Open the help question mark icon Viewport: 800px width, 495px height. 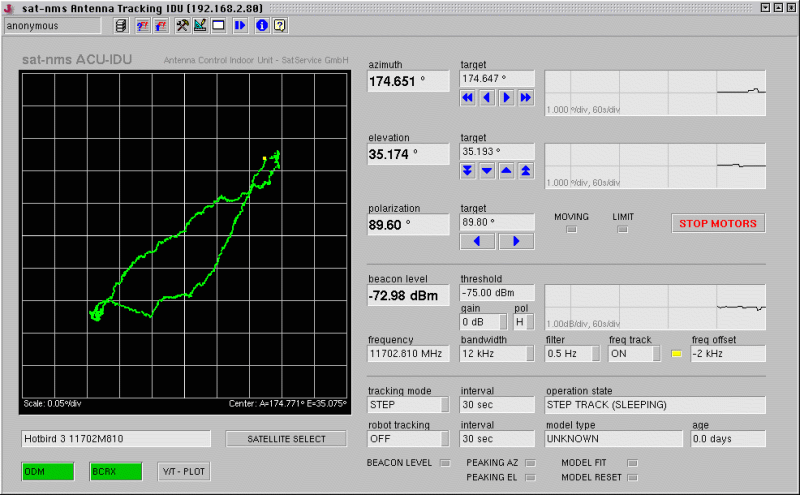(279, 25)
